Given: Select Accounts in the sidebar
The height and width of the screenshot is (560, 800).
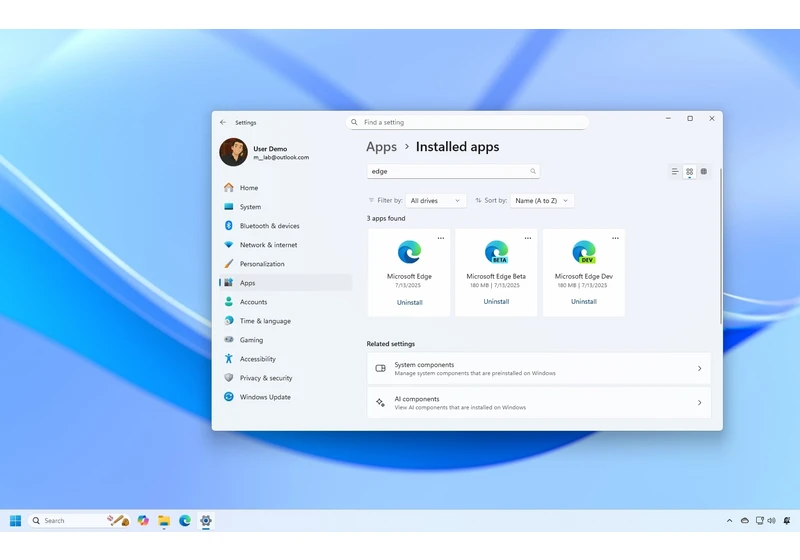Looking at the screenshot, I should 286,301.
